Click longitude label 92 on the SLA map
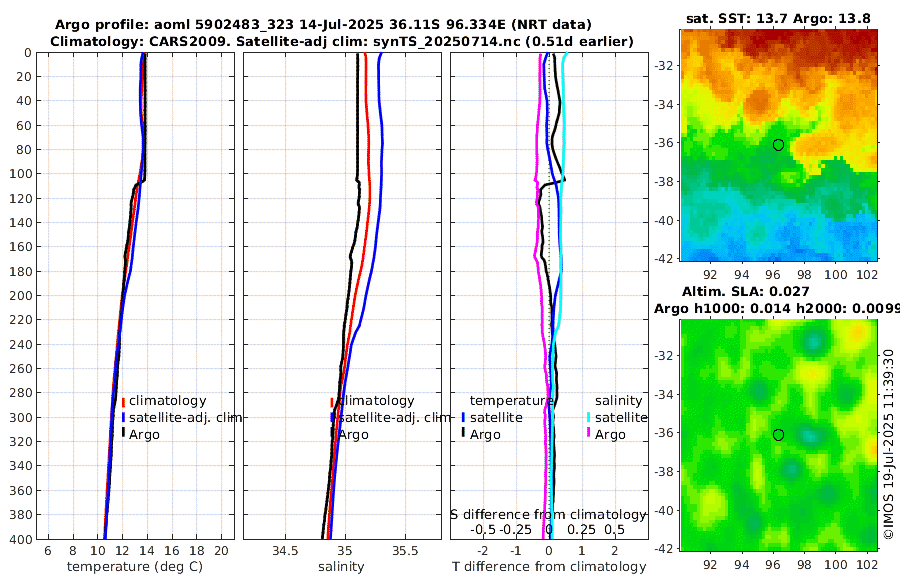The image size is (900, 580). pos(710,565)
